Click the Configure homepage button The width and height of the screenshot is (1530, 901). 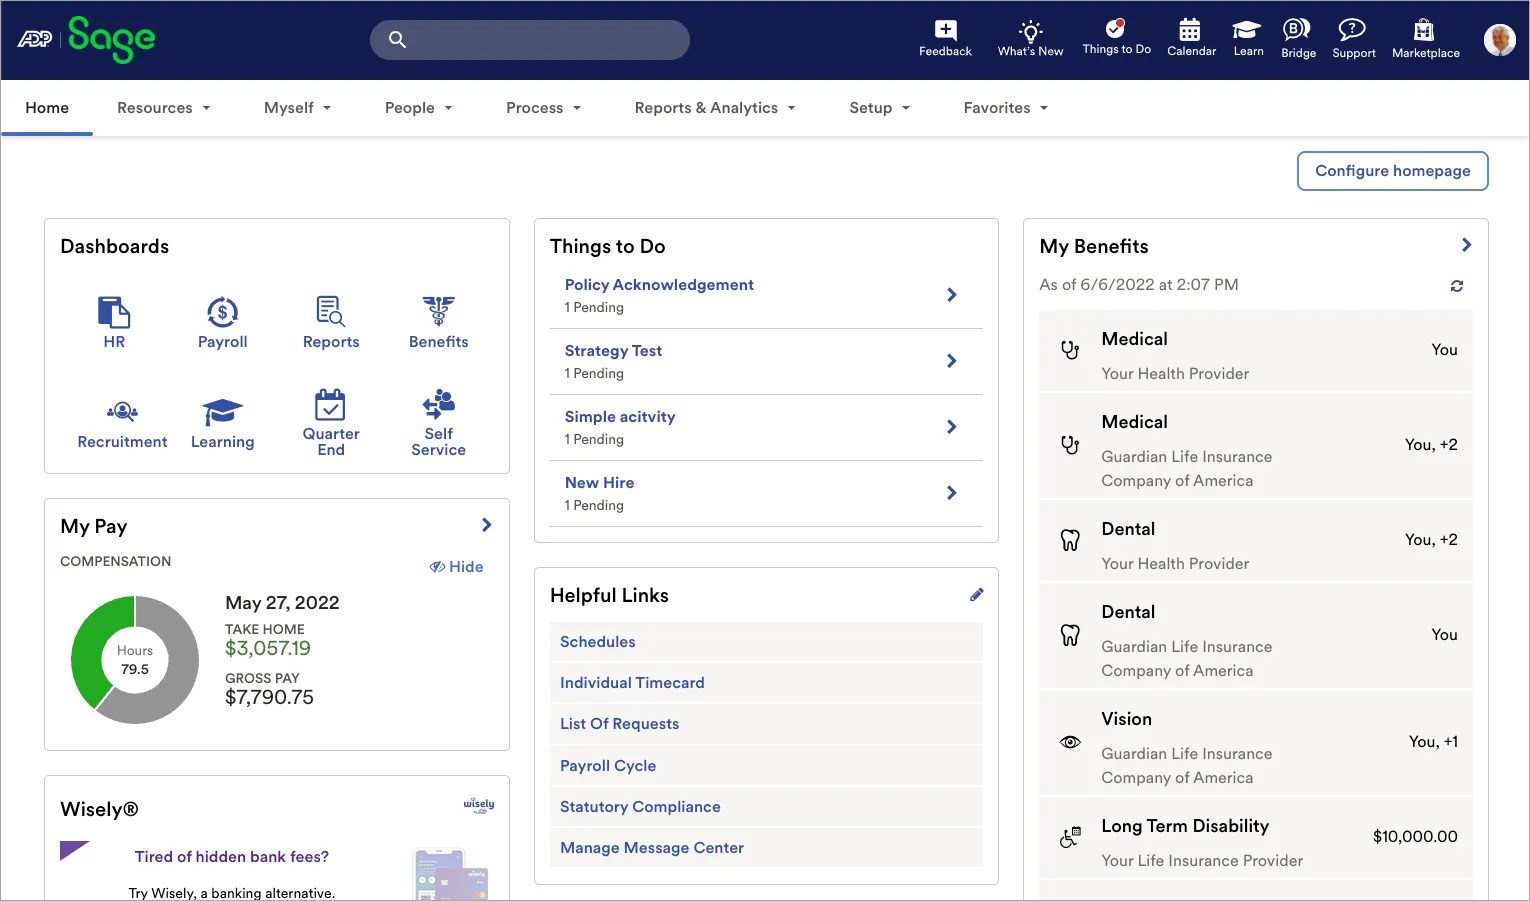(x=1392, y=170)
